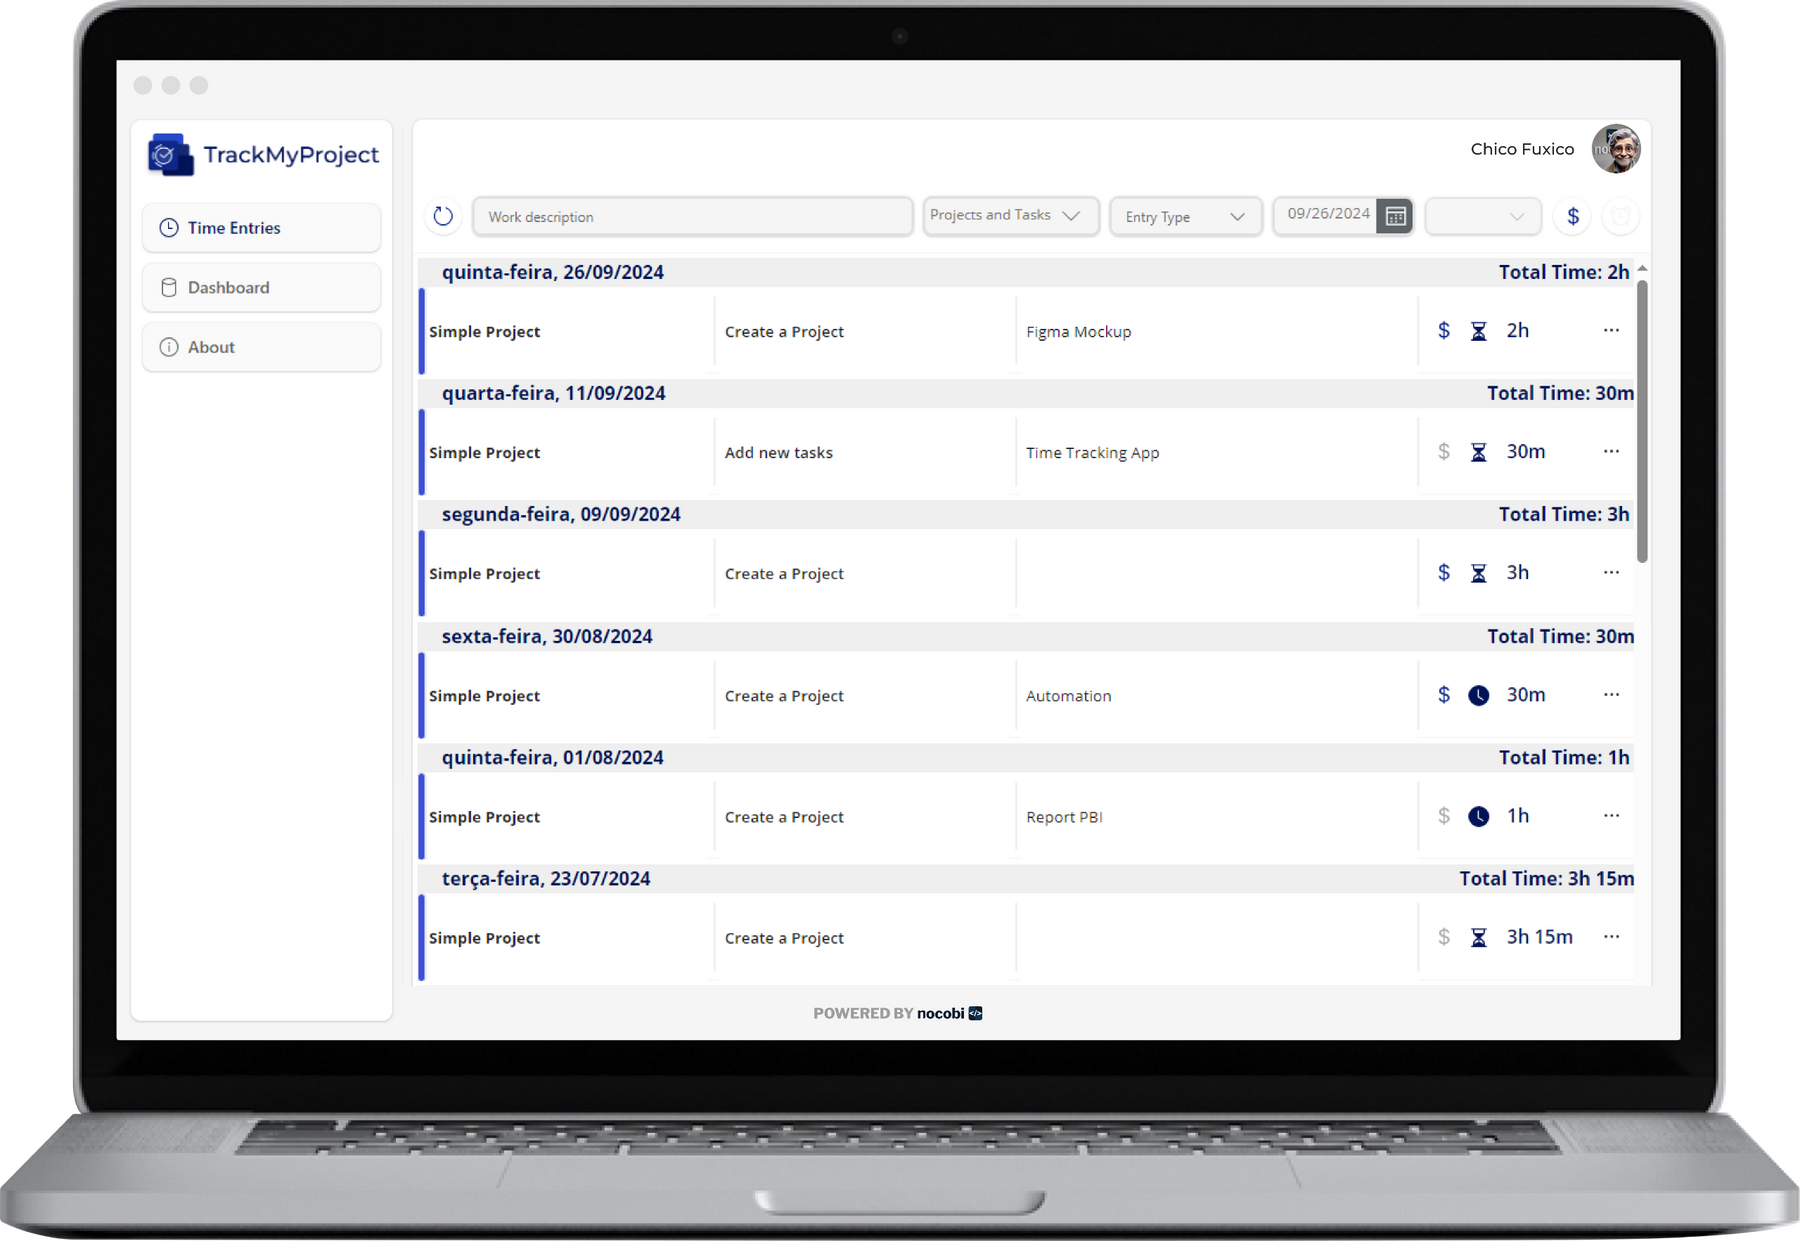Toggle the billable dollar button in toolbar
The width and height of the screenshot is (1800, 1241).
[1572, 216]
